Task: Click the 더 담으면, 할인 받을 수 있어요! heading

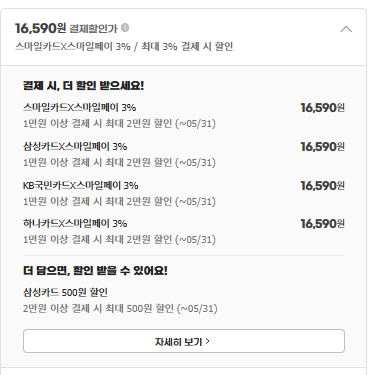Action: click(95, 270)
